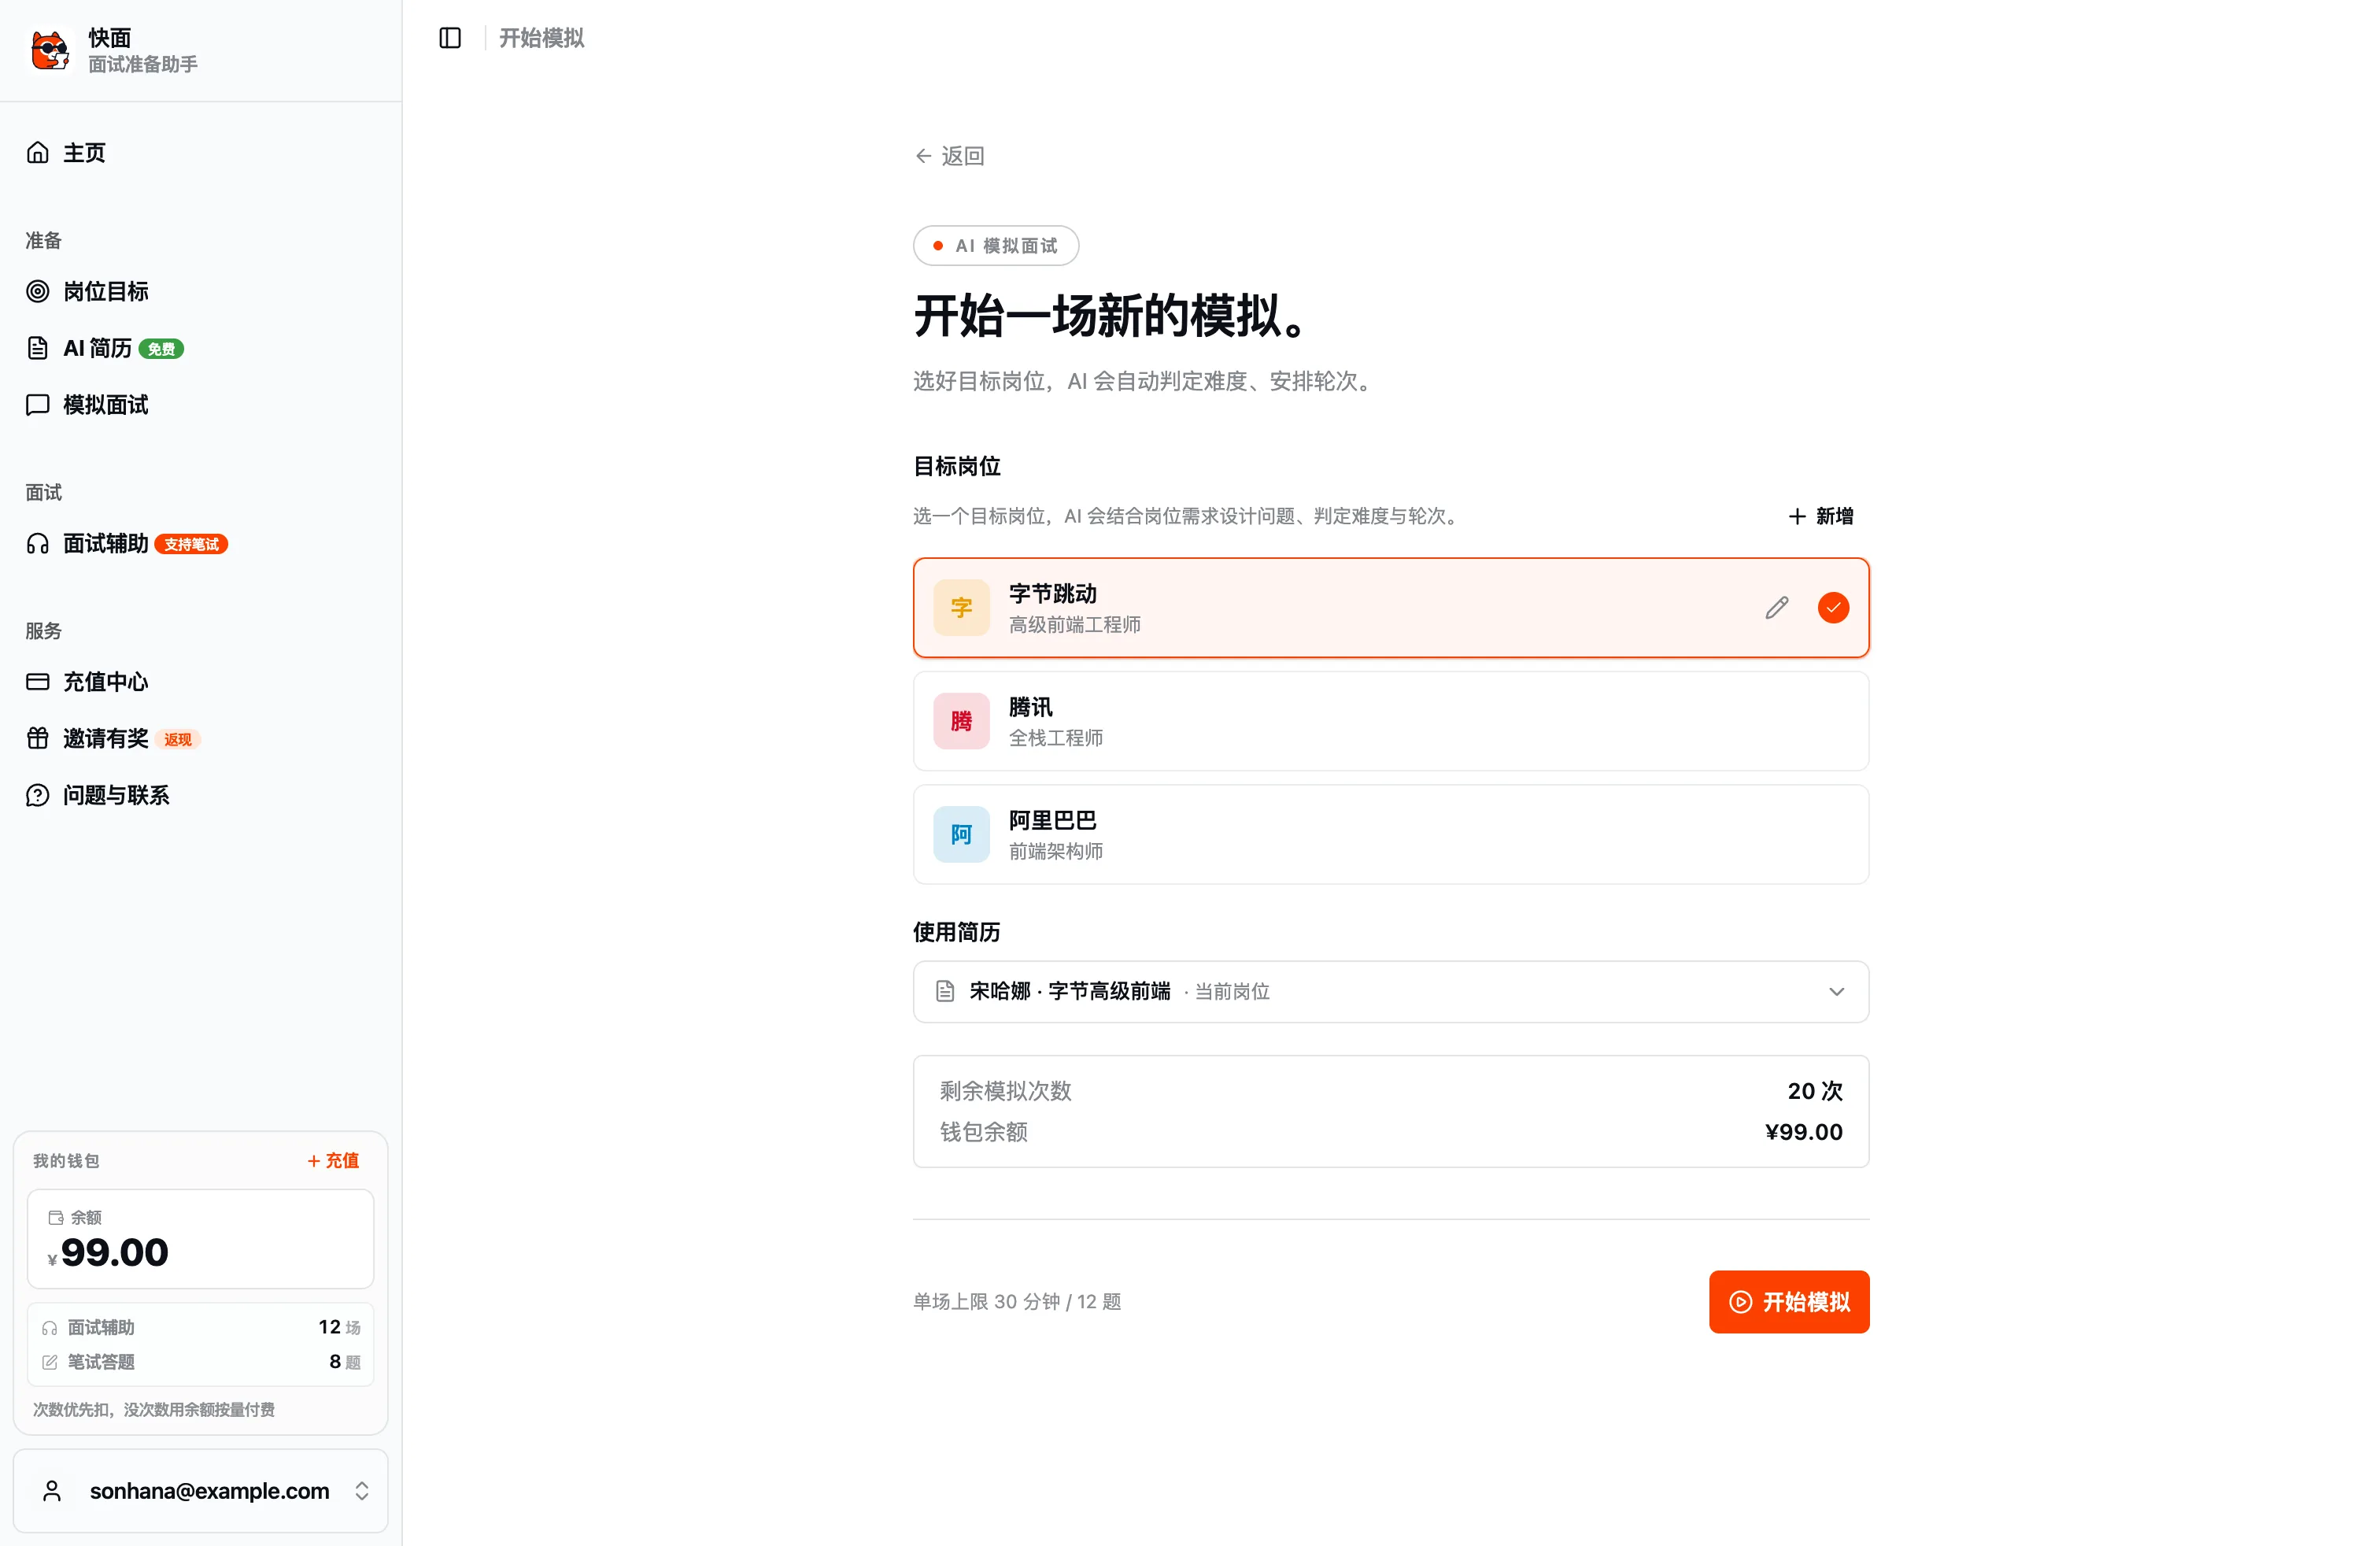The height and width of the screenshot is (1546, 2380).
Task: Click the 返现 badge
Action: point(178,740)
